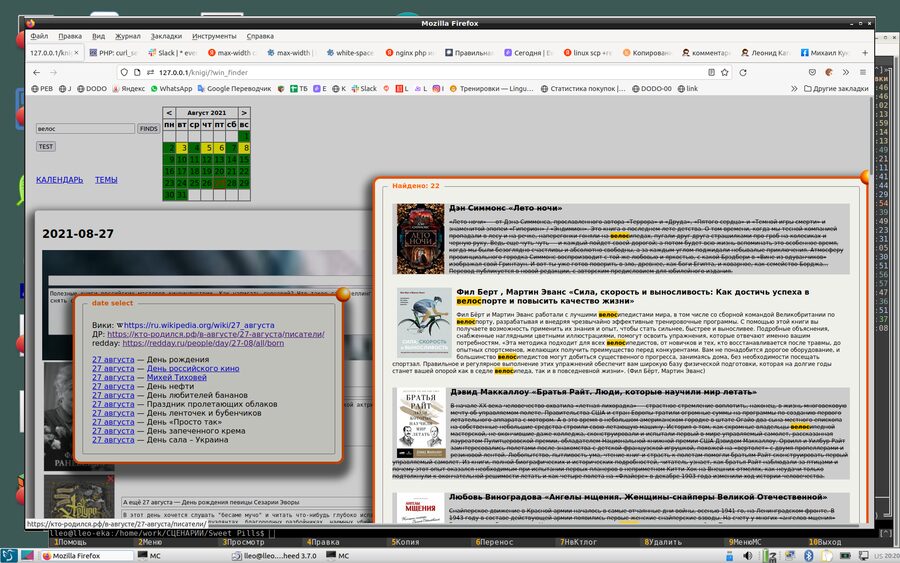Viewport: 900px width, 563px height.
Task: Open the КАЛЕНДАРЬ link
Action: (x=60, y=180)
